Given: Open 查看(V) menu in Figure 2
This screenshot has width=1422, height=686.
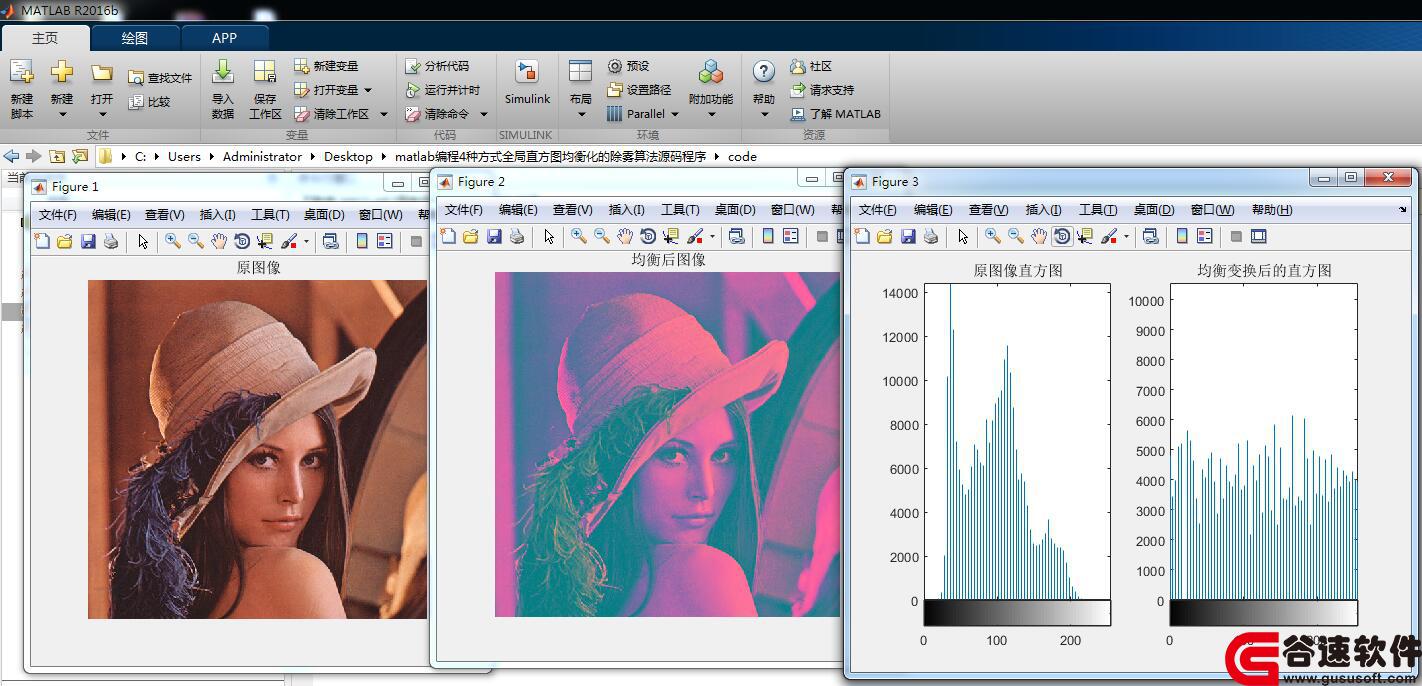Looking at the screenshot, I should 572,209.
